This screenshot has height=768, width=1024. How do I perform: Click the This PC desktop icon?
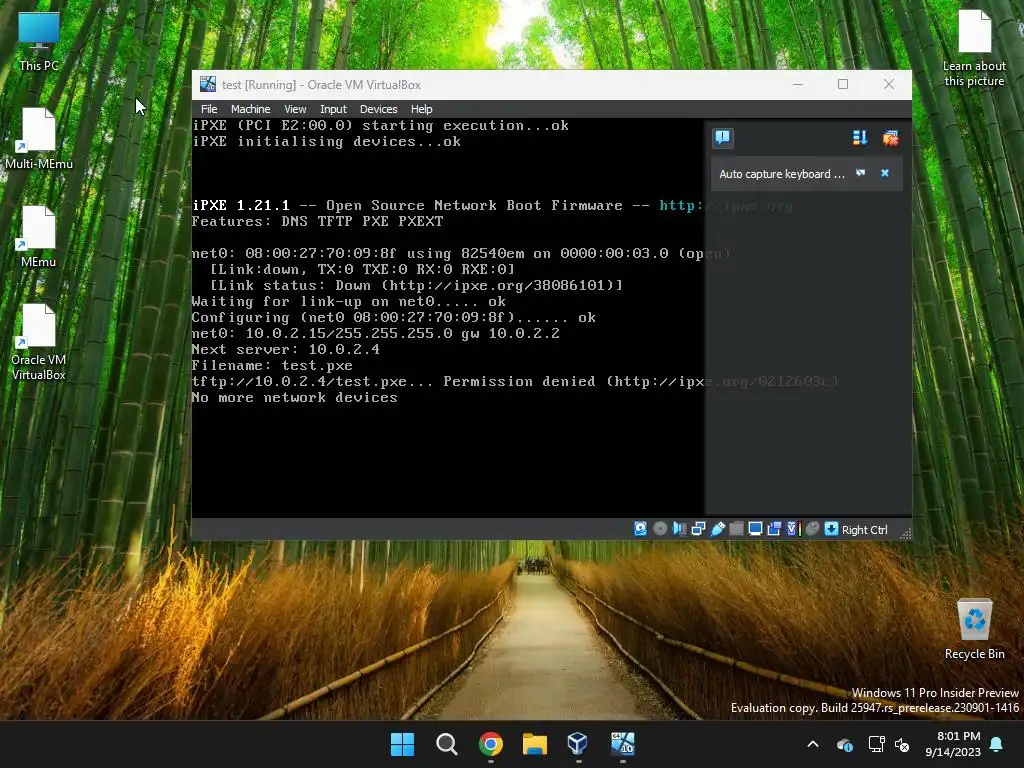point(39,40)
